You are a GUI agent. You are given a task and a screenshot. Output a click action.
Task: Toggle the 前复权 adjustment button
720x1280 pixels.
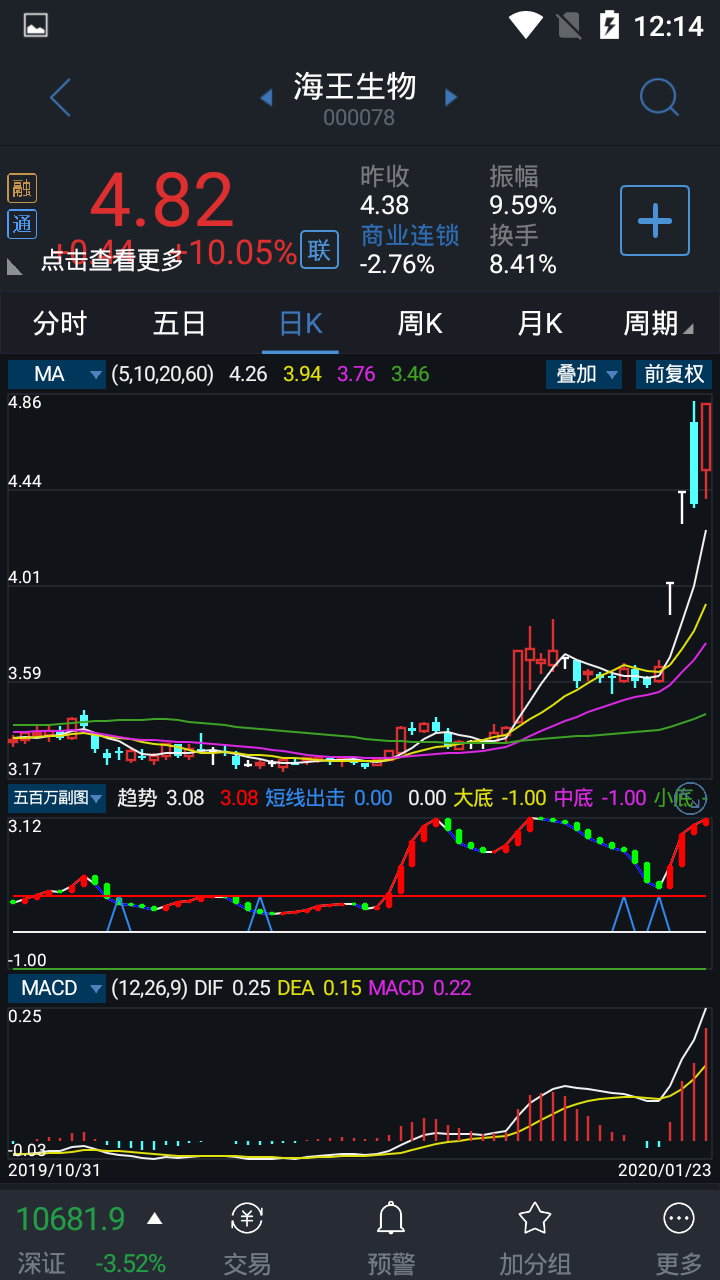pyautogui.click(x=674, y=374)
